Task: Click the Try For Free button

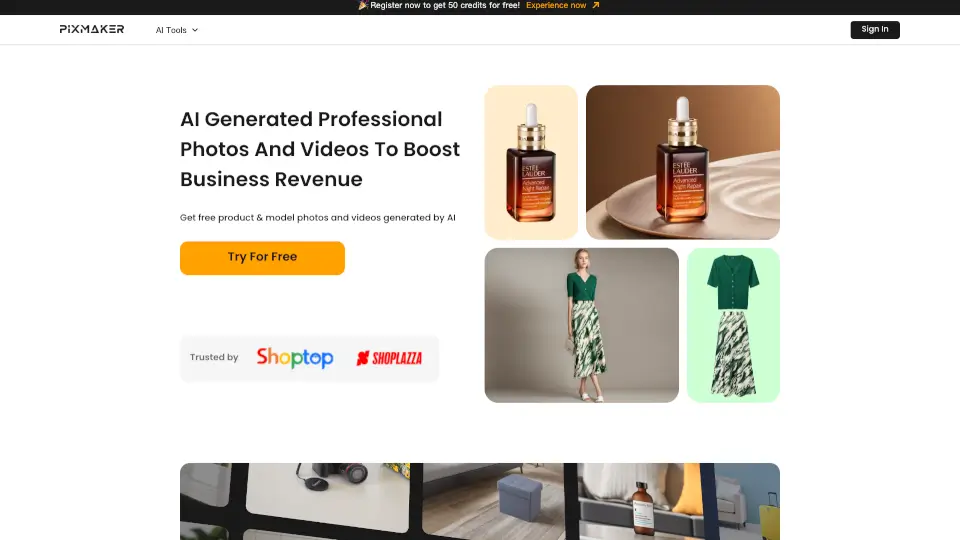Action: pyautogui.click(x=262, y=258)
